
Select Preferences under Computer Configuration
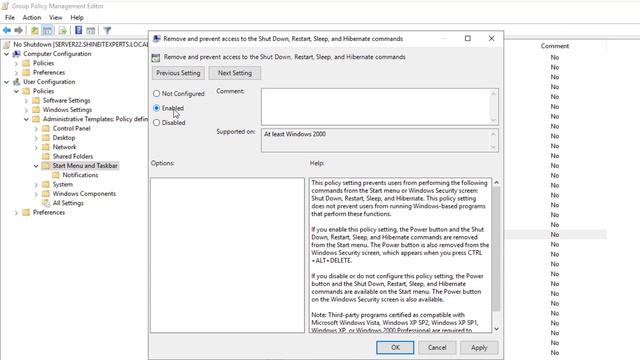point(49,73)
